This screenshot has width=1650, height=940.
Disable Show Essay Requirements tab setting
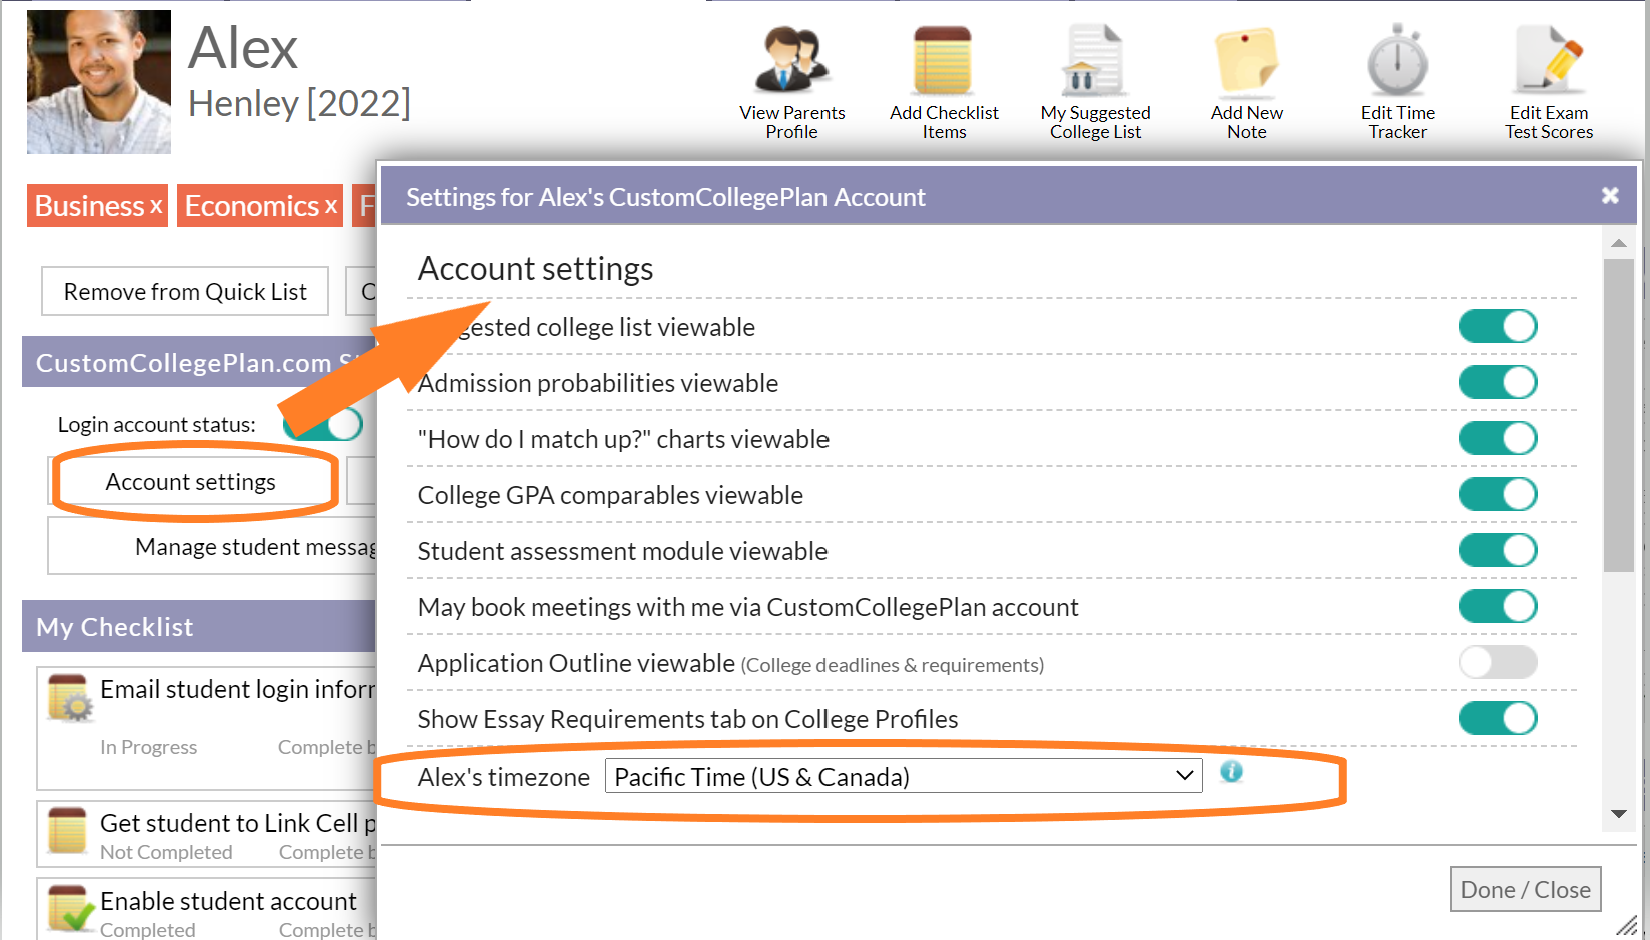(1498, 718)
